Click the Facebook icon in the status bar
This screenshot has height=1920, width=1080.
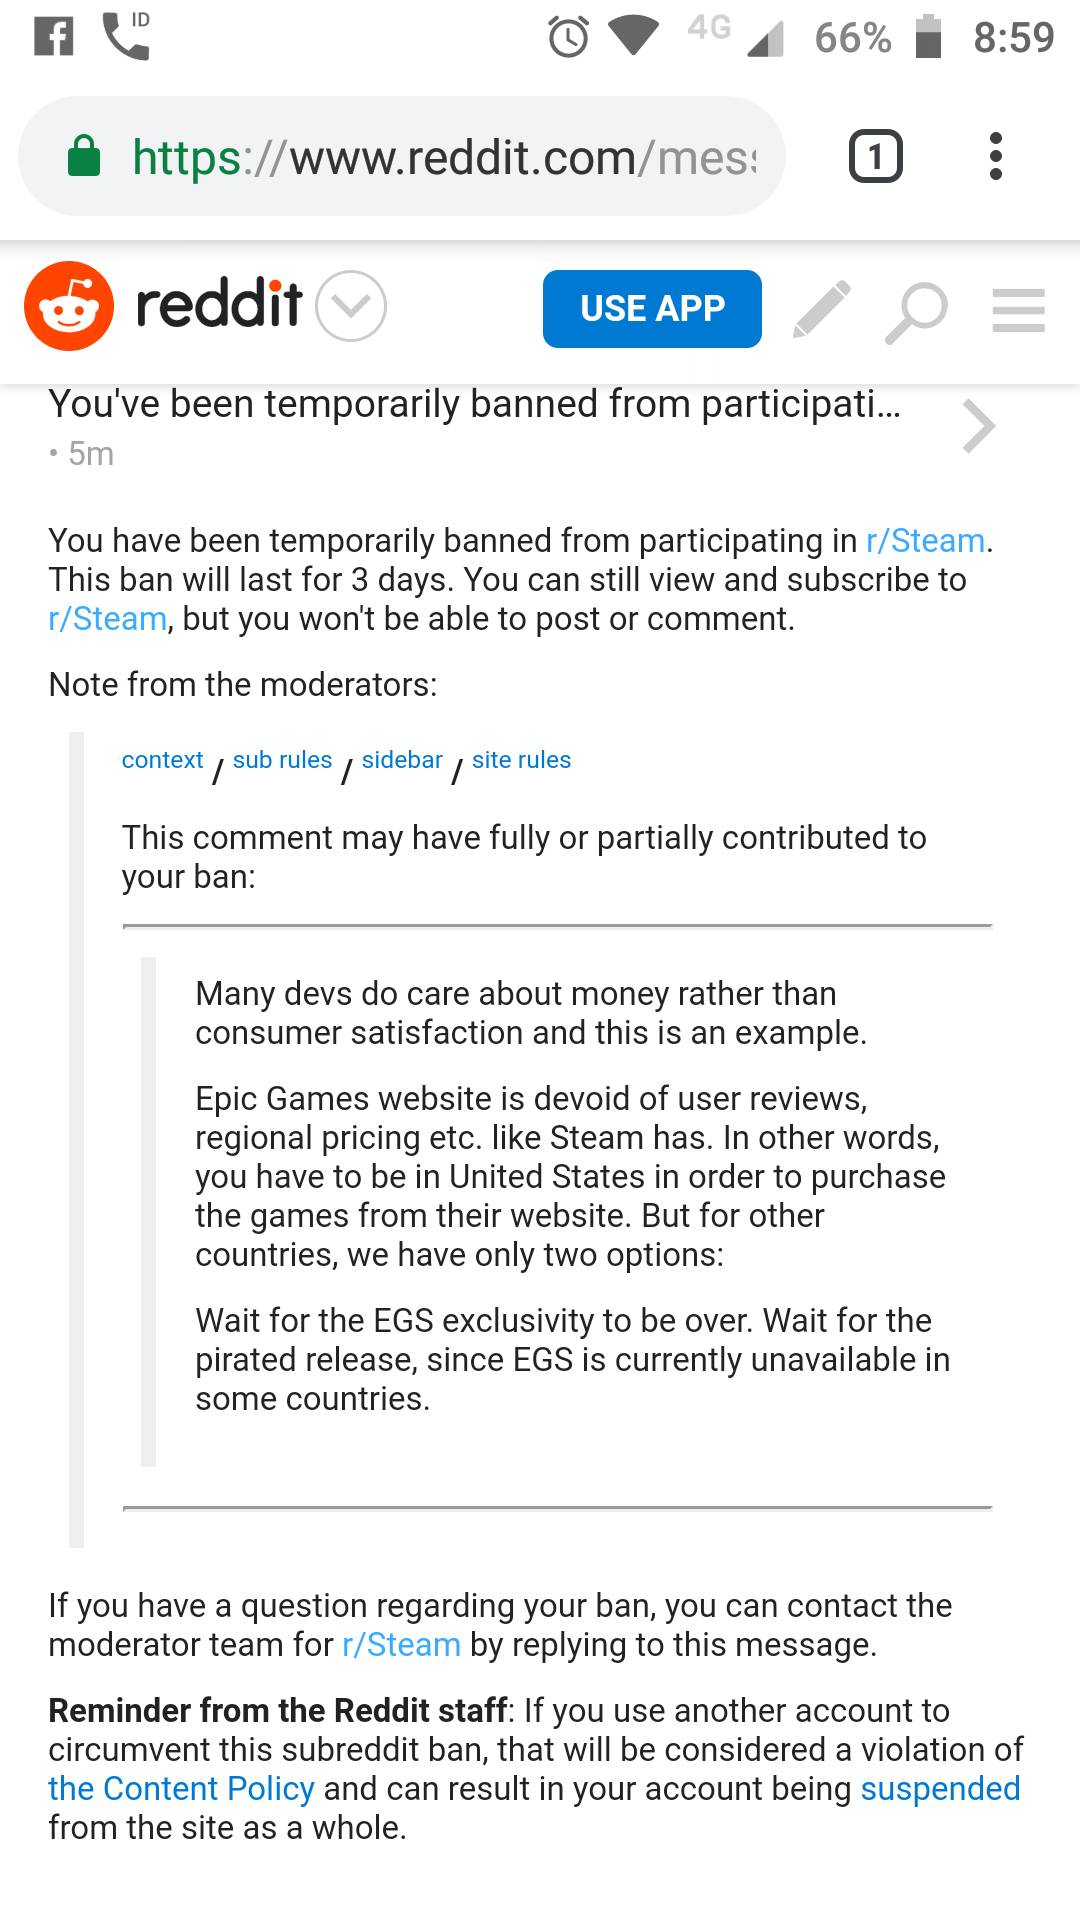(55, 33)
